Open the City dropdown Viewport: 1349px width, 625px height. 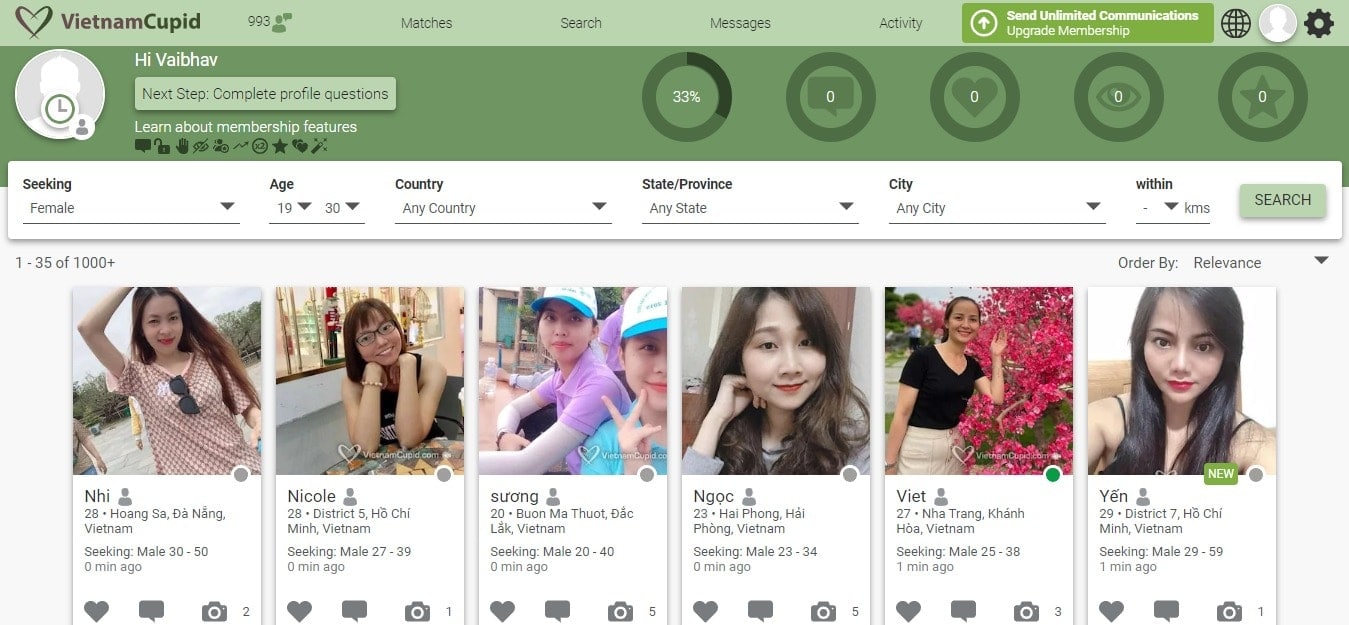[997, 208]
